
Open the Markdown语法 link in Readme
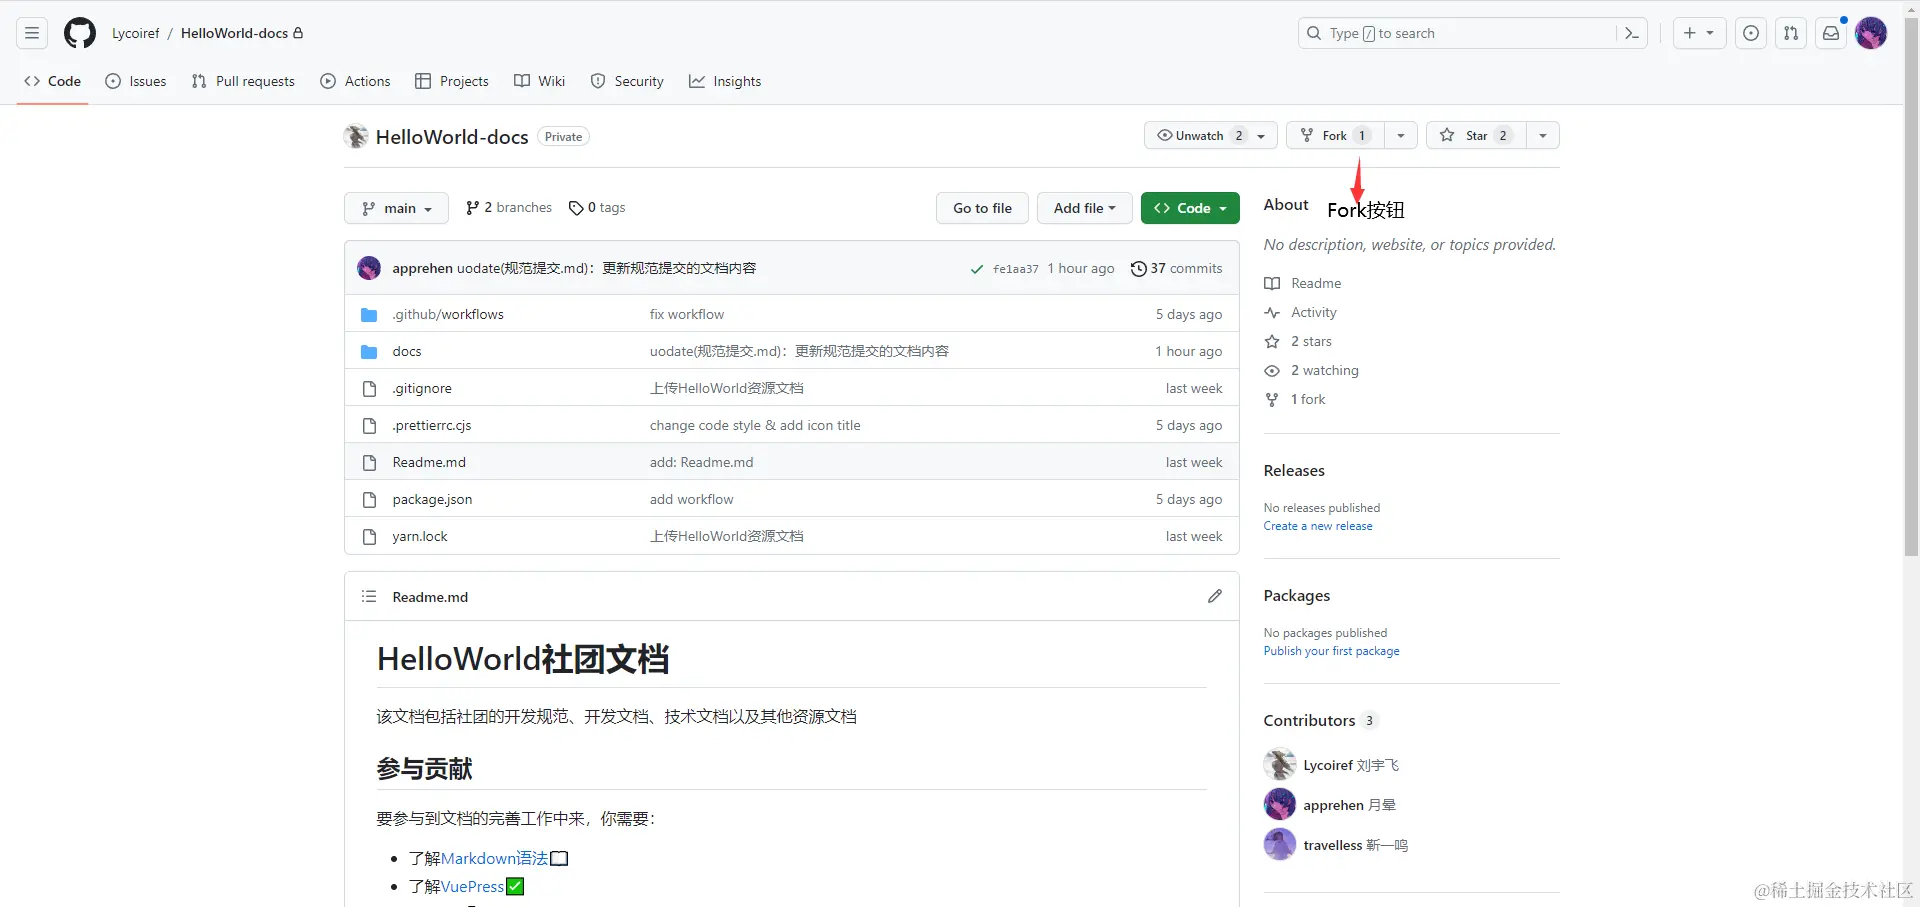(495, 858)
